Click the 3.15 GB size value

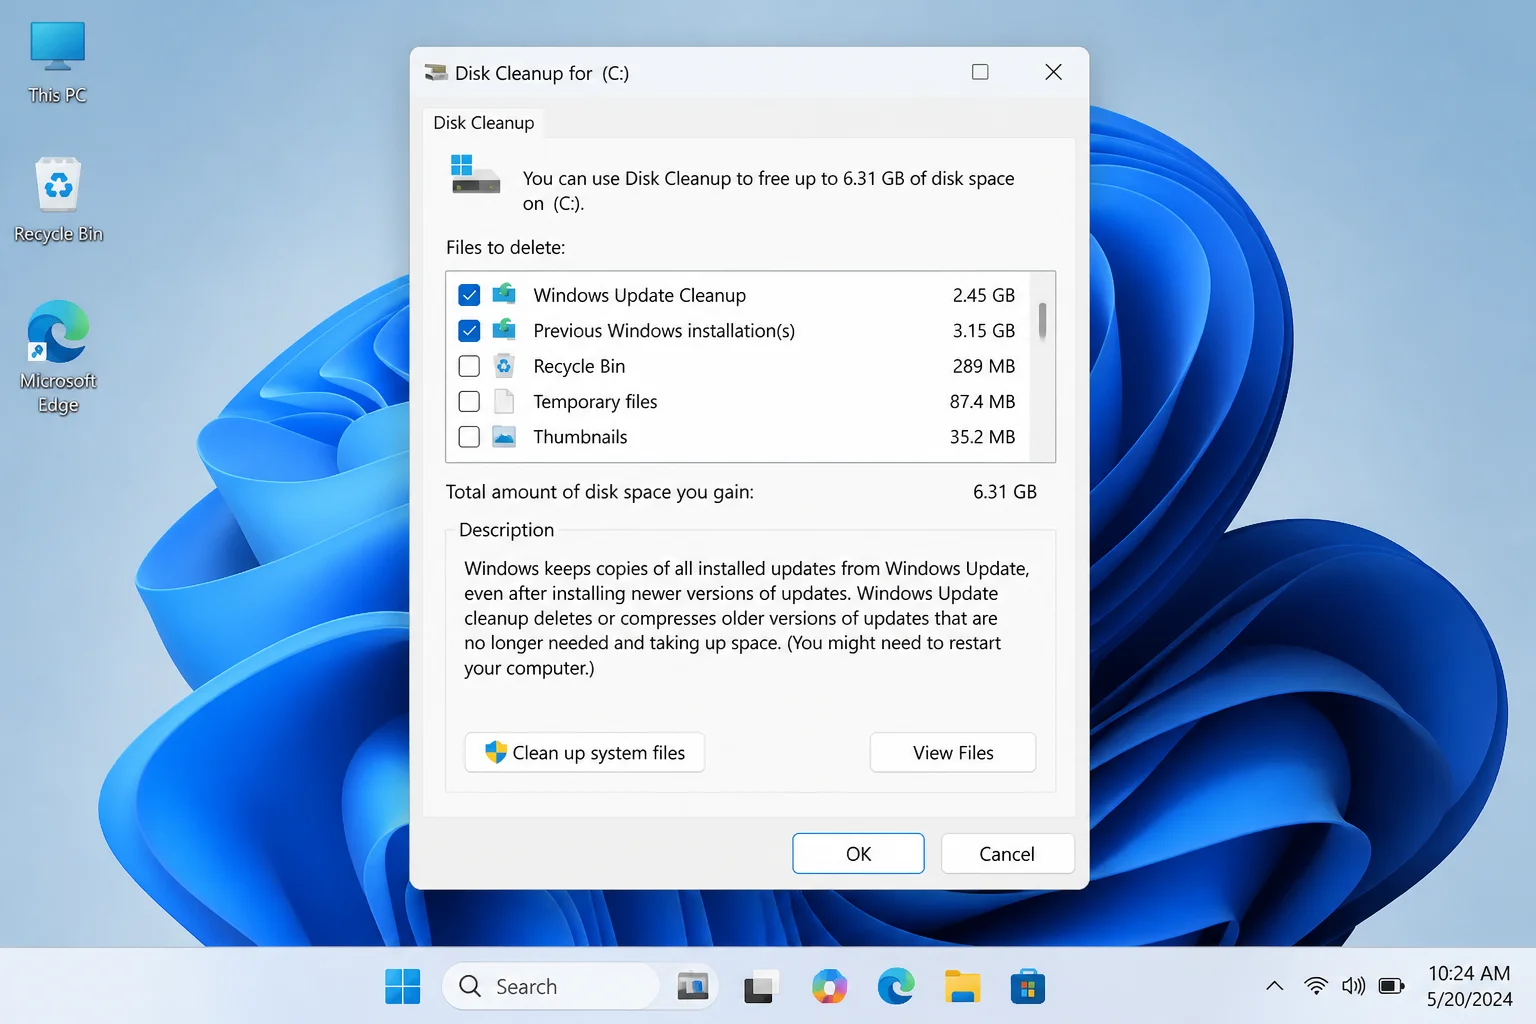tap(983, 330)
